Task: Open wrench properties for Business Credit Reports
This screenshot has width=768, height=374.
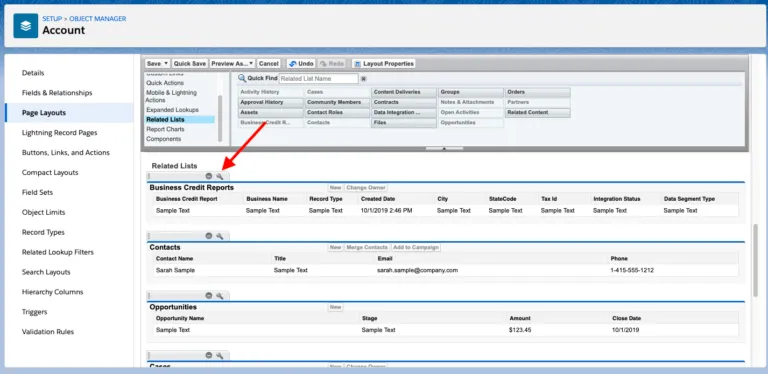Action: tap(219, 176)
